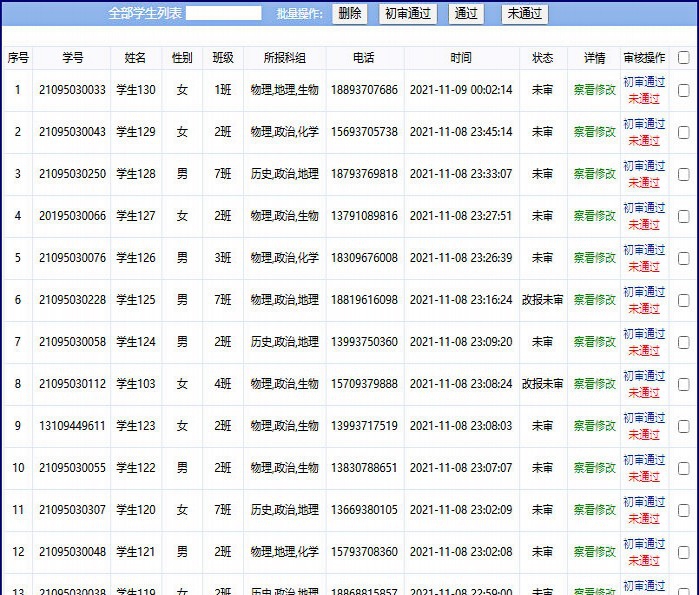Mark 学生103 as 未通过
699x595 pixels.
[x=644, y=393]
